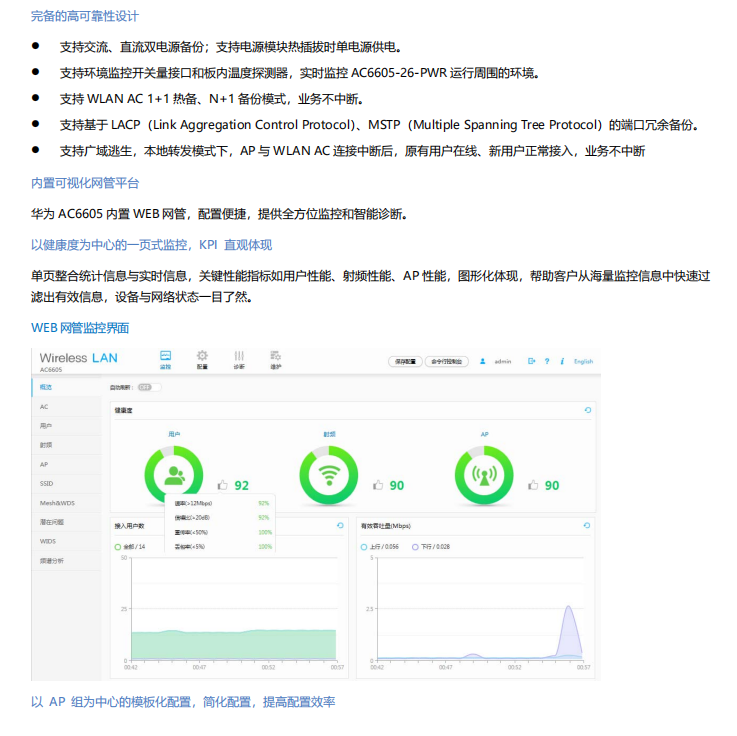Click the 信噪比(>20dB) tooltip row
The height and width of the screenshot is (736, 737).
221,517
